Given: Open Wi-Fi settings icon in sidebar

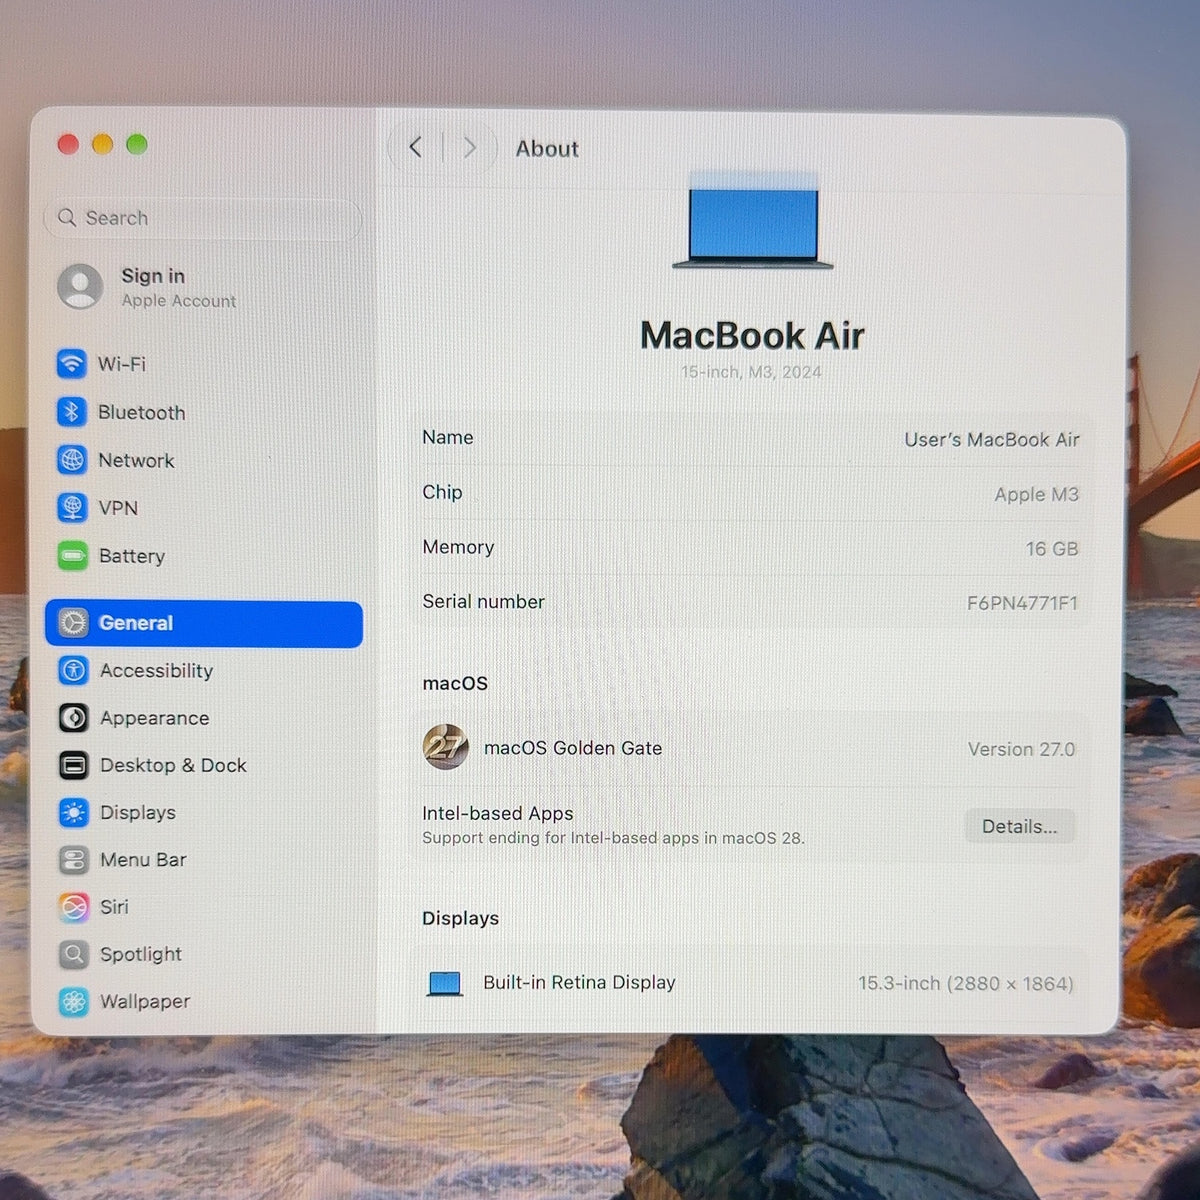Looking at the screenshot, I should [72, 364].
